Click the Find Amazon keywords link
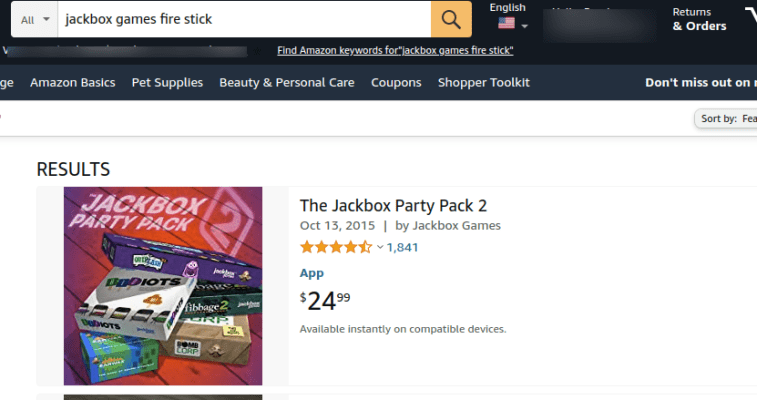The width and height of the screenshot is (757, 400). point(395,50)
